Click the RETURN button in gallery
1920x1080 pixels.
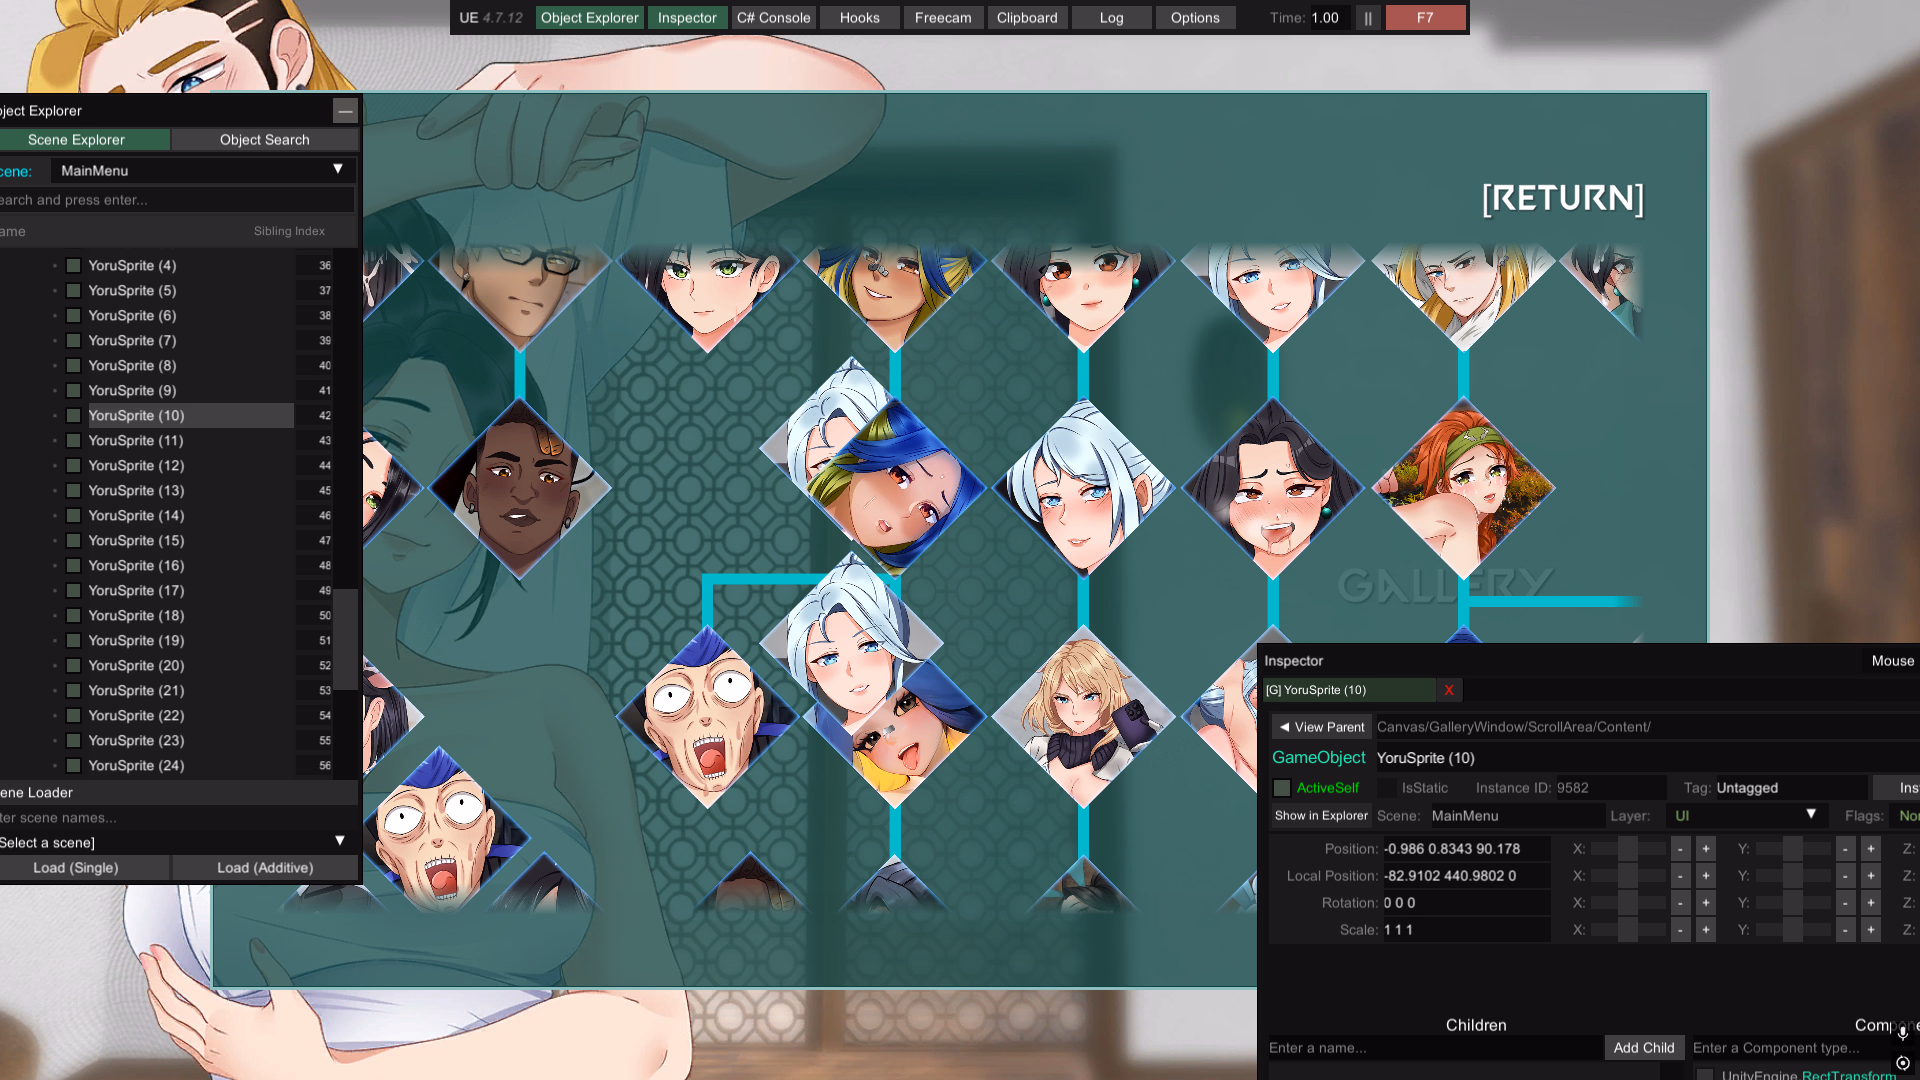1562,198
